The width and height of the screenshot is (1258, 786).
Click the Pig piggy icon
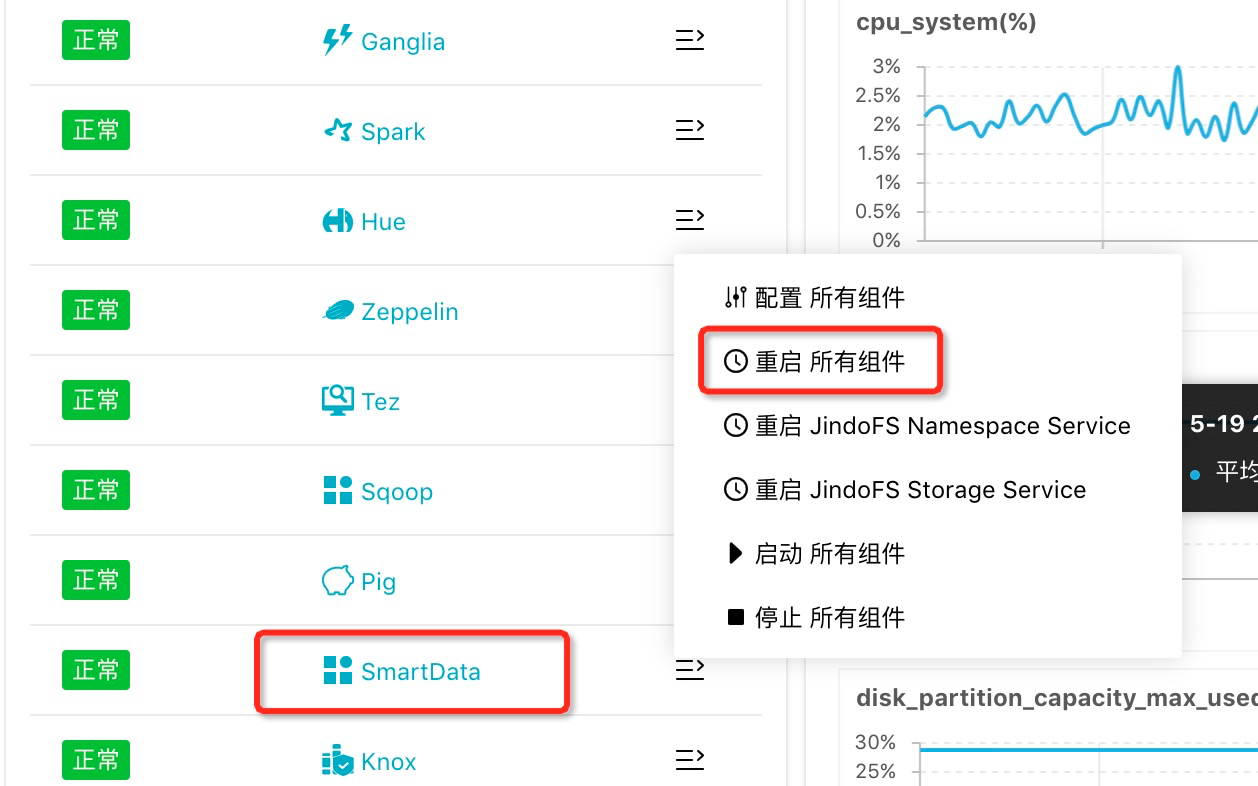tap(338, 581)
